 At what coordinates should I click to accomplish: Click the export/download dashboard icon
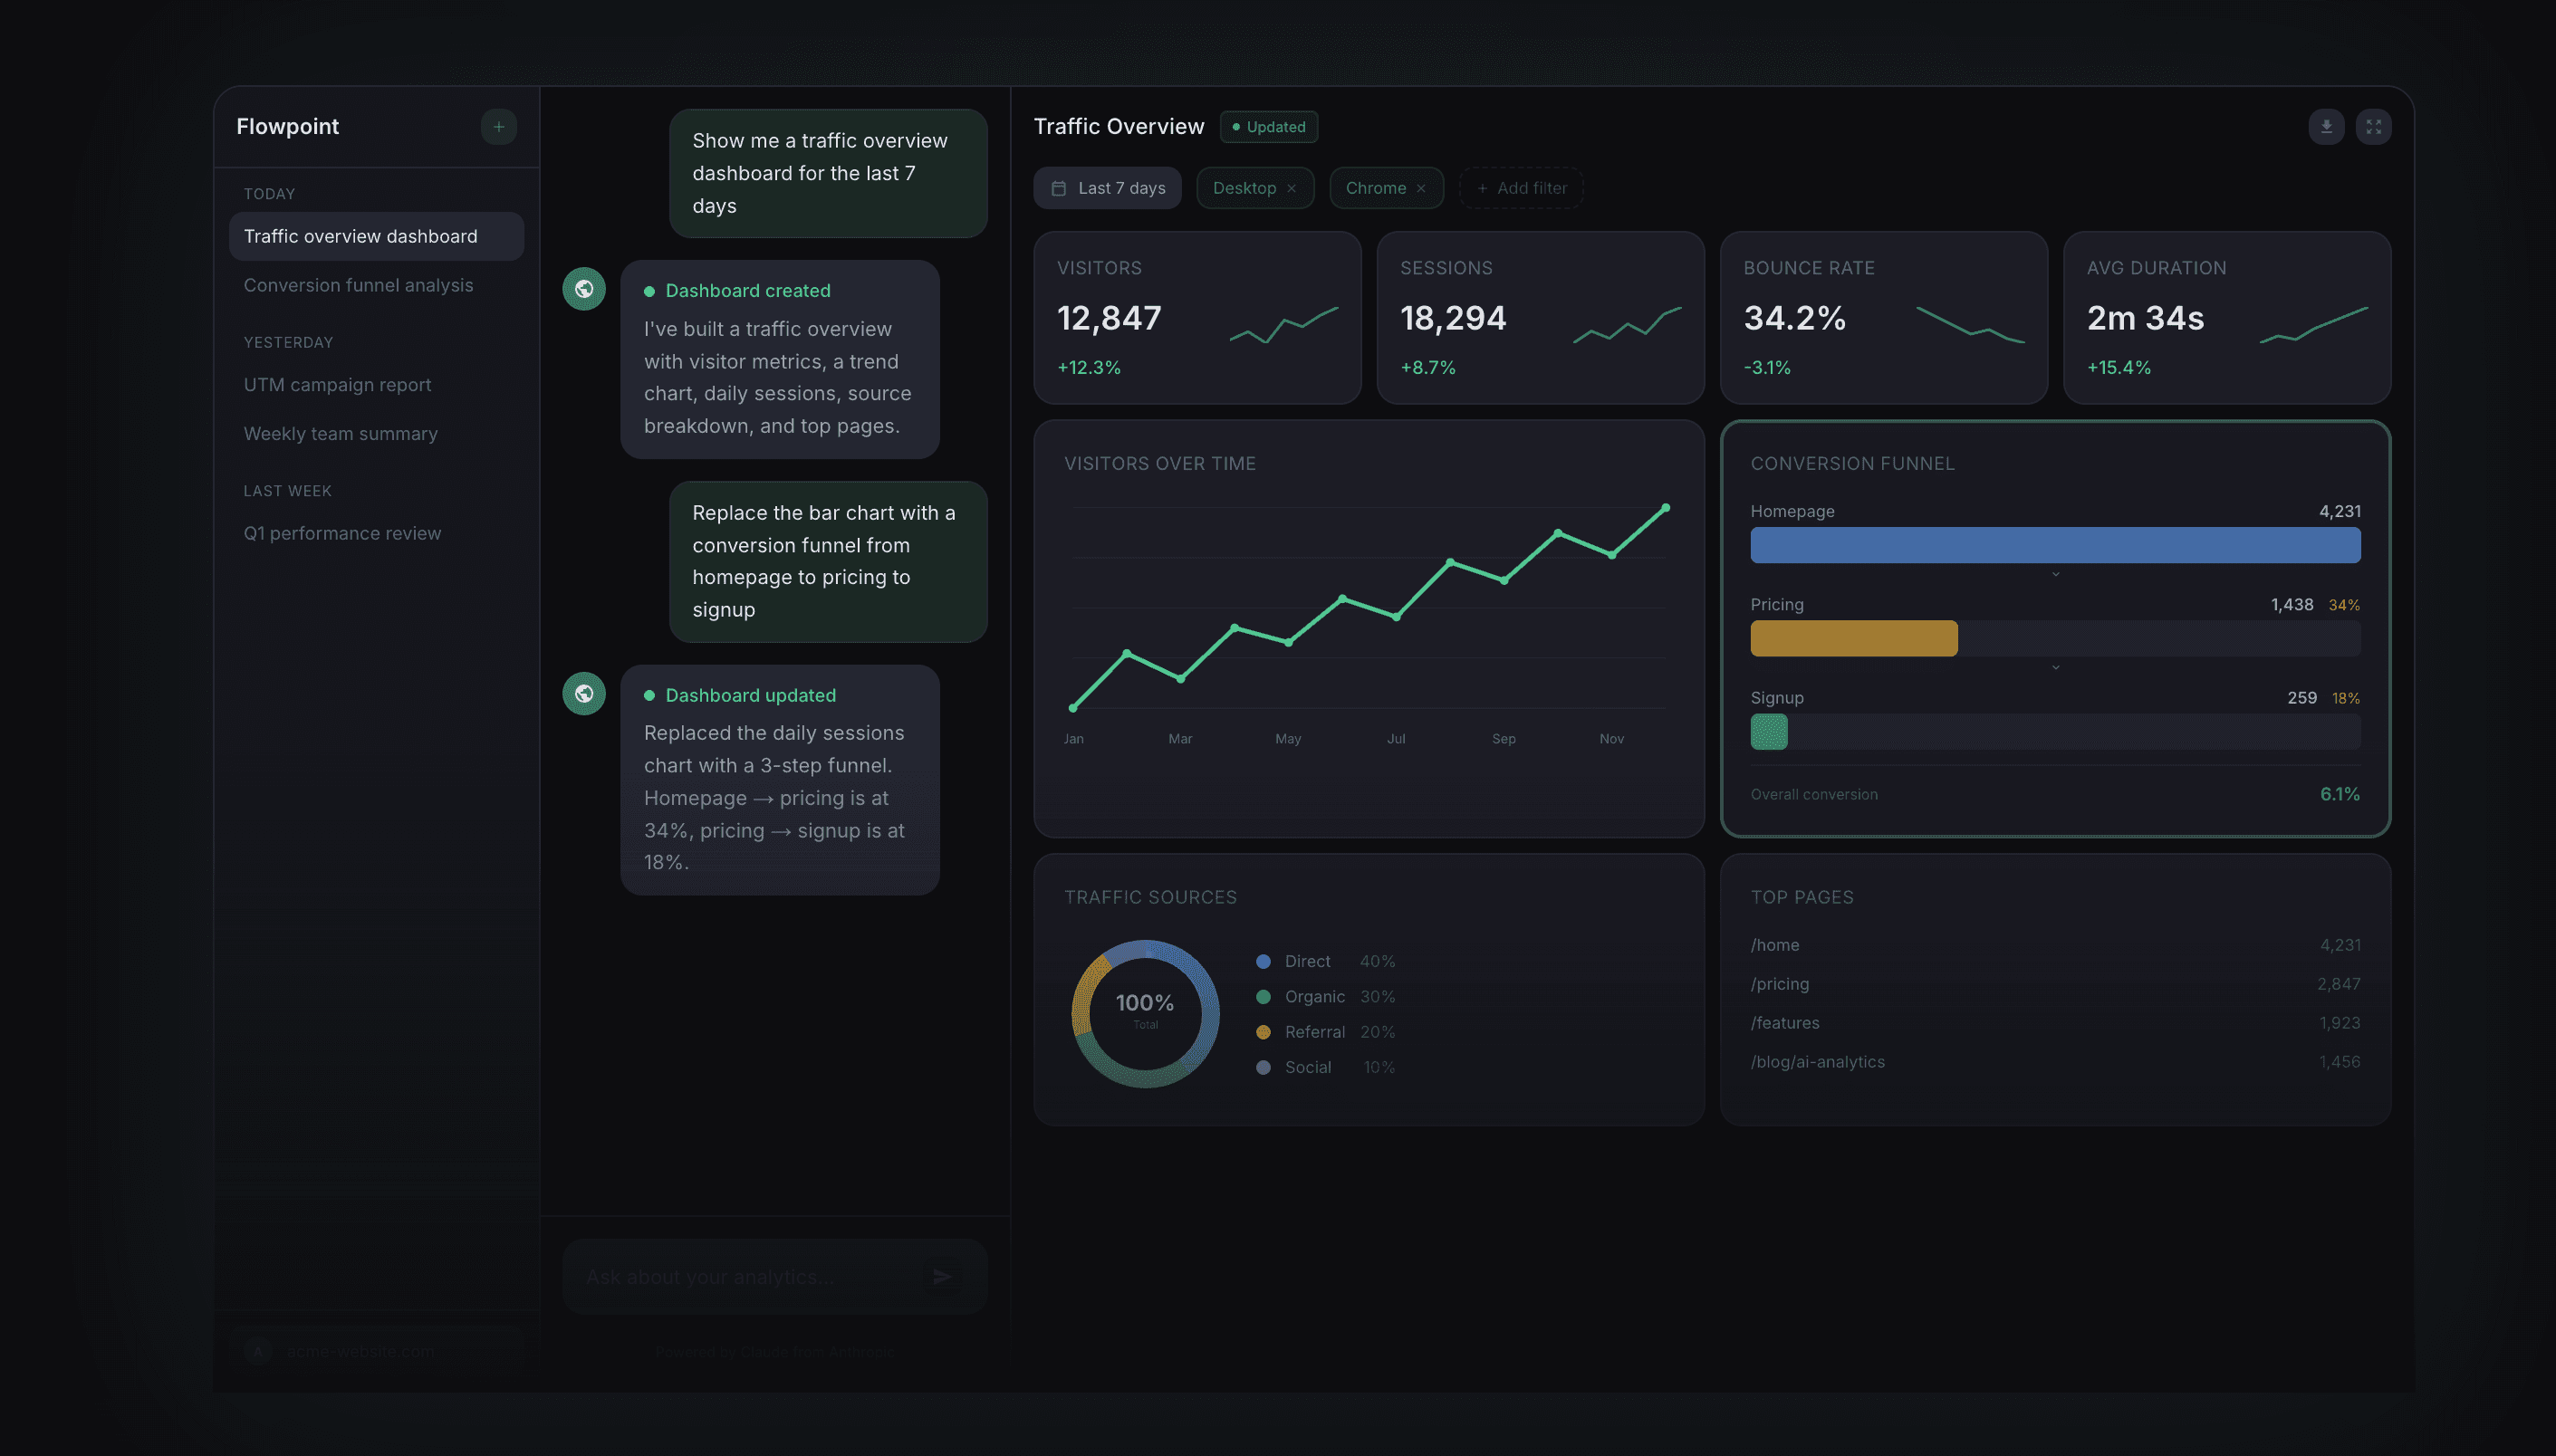pos(2327,126)
